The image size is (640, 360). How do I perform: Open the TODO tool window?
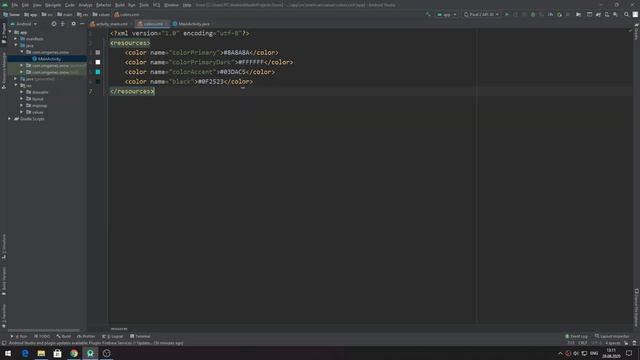tap(42, 336)
